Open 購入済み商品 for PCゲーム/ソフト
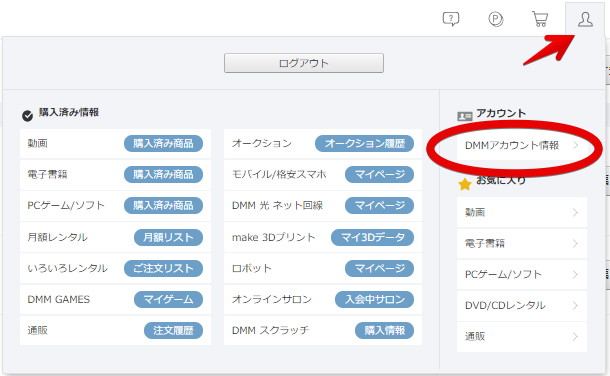This screenshot has width=610, height=376. (163, 205)
